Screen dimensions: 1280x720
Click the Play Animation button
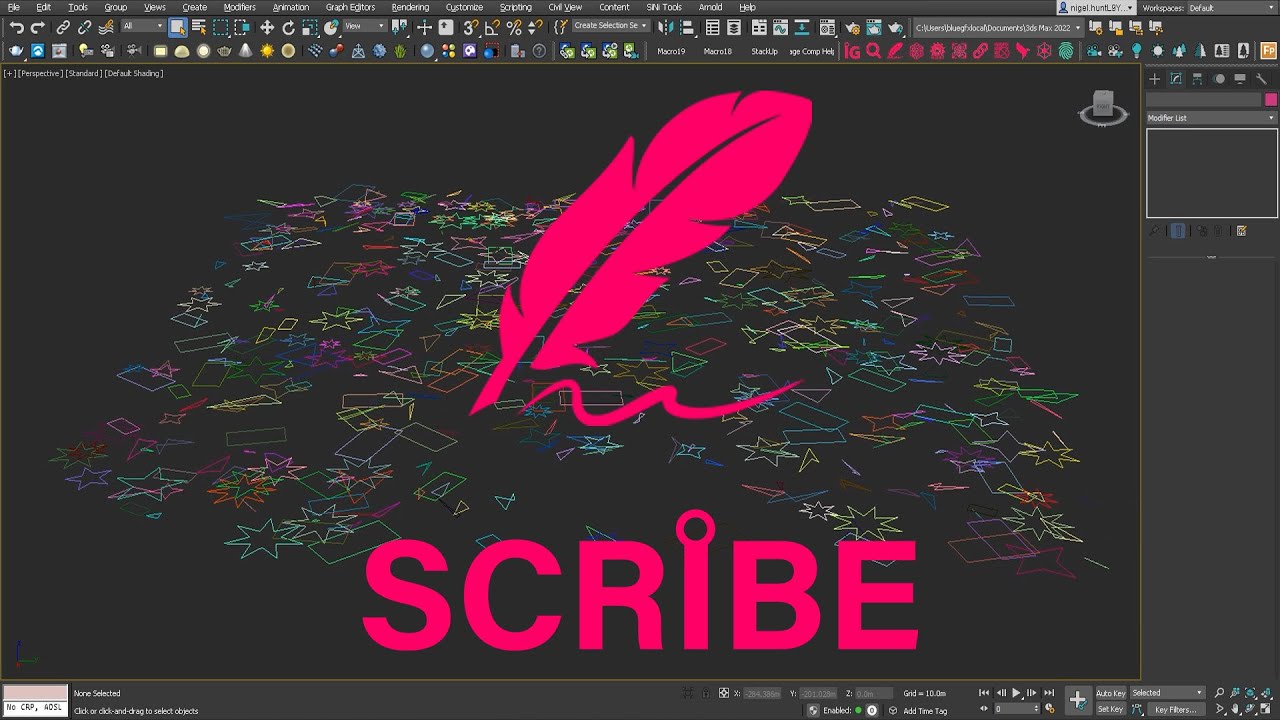click(x=1016, y=693)
